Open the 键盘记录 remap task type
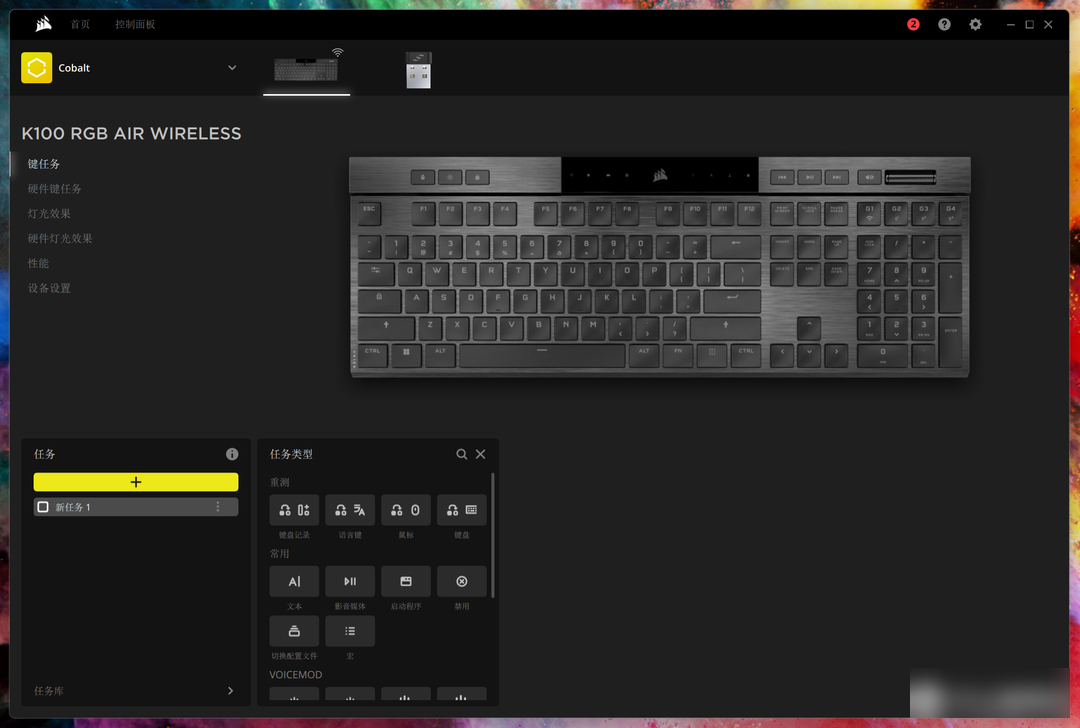Screen dimensions: 1080x728 [x=294, y=510]
